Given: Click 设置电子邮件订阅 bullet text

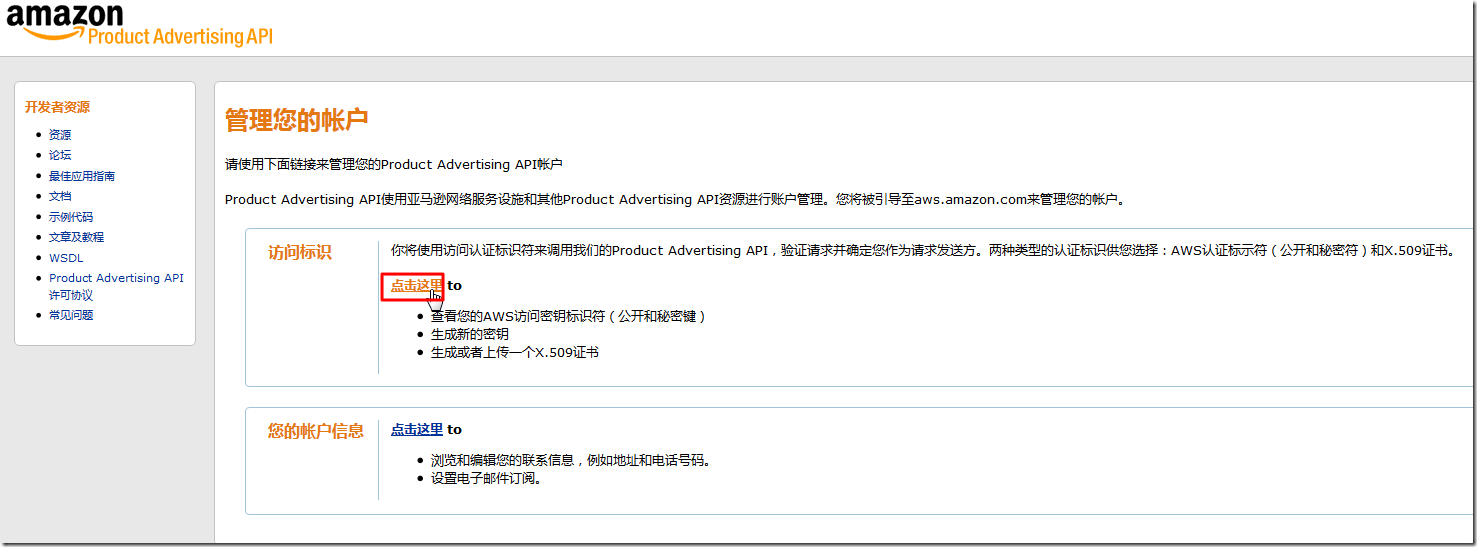Looking at the screenshot, I should (486, 478).
